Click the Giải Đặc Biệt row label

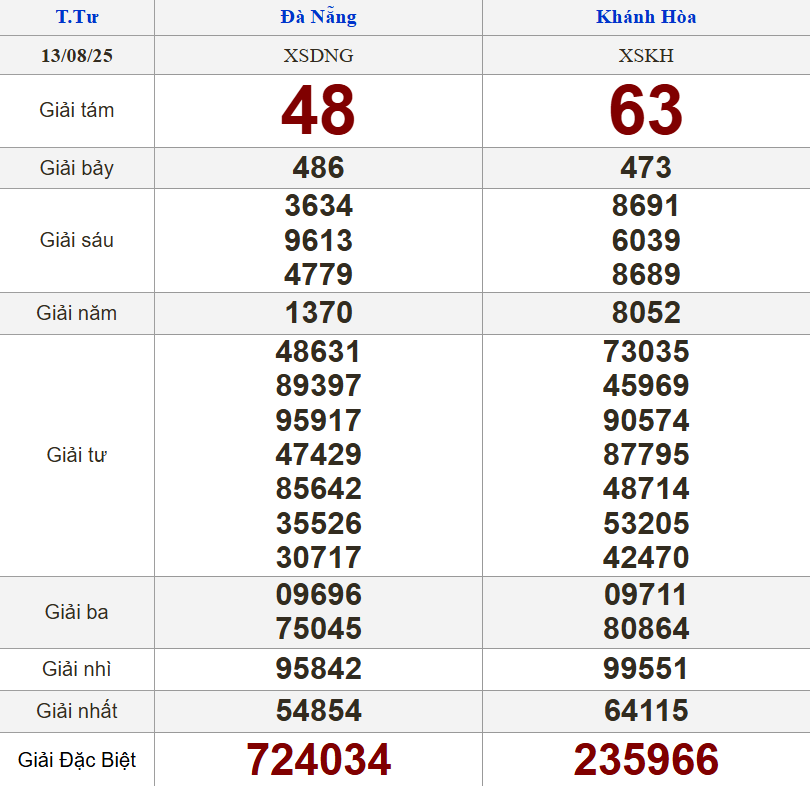(x=77, y=760)
